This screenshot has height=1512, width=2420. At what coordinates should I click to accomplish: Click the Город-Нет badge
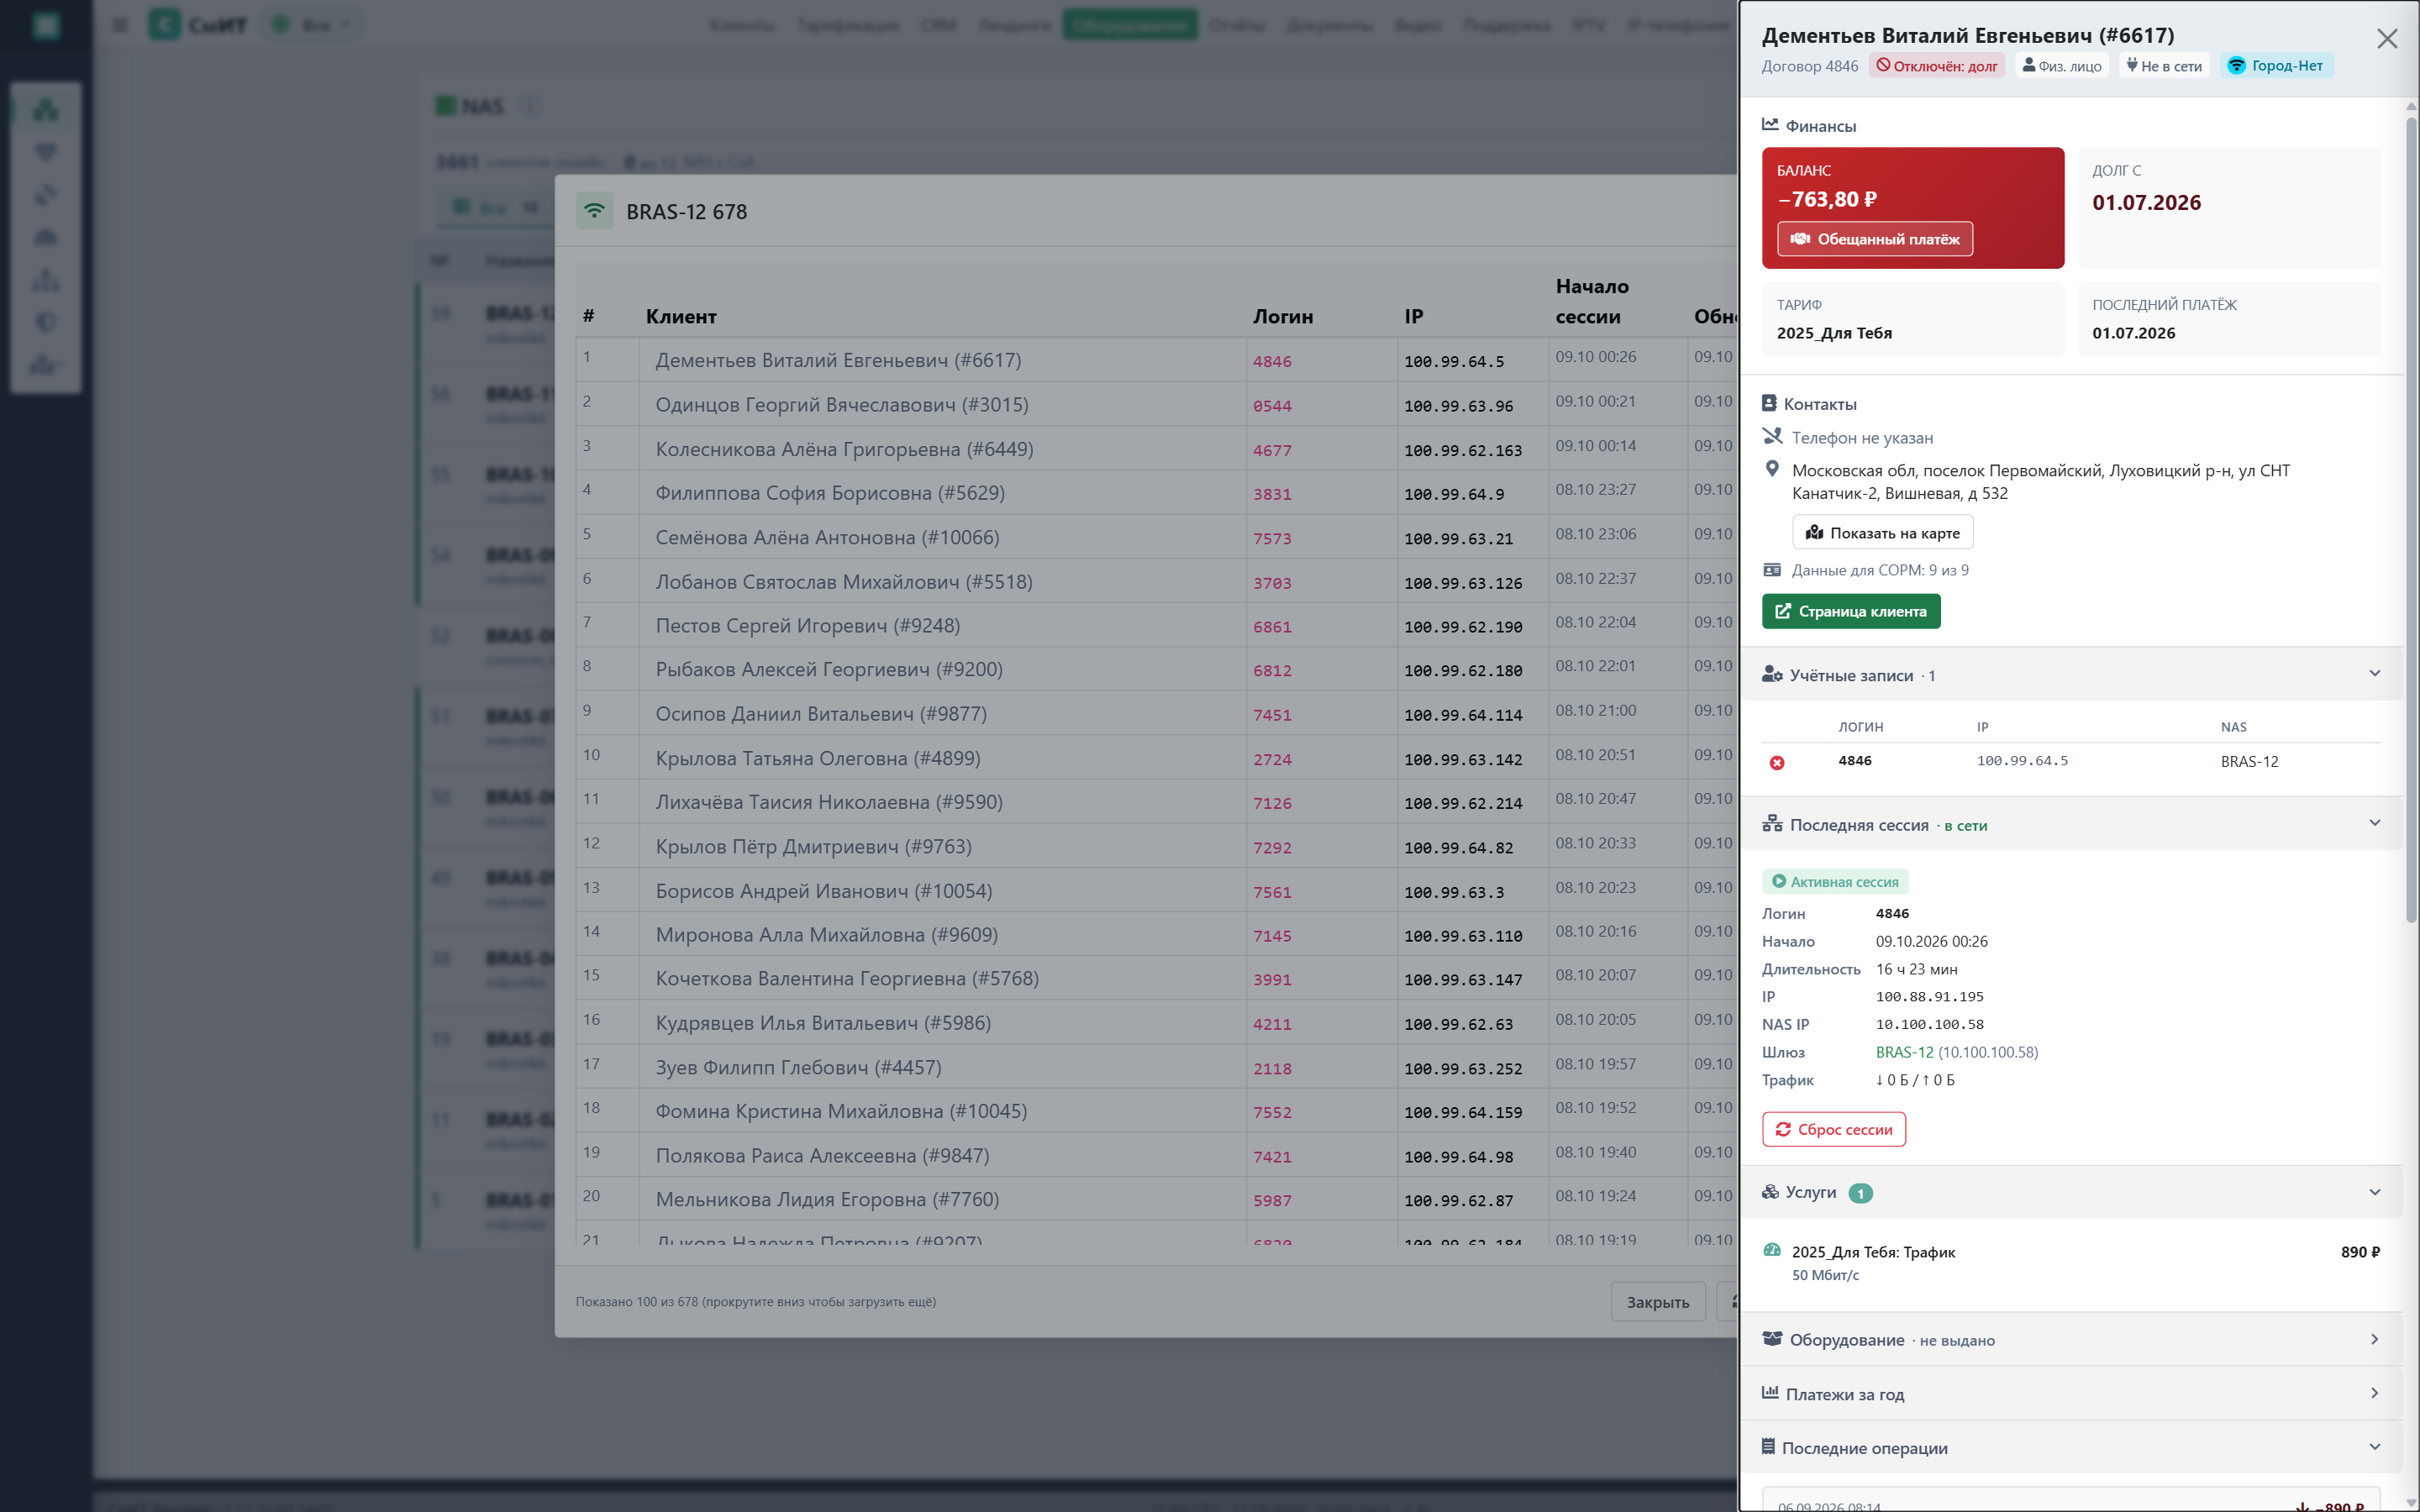pyautogui.click(x=2276, y=66)
